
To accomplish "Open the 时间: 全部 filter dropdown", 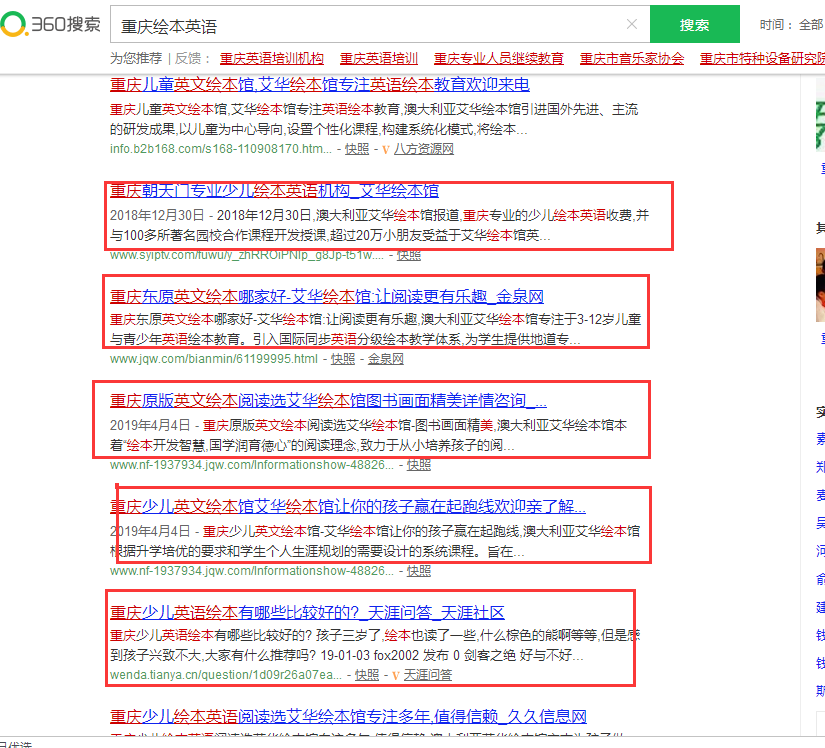I will (791, 25).
